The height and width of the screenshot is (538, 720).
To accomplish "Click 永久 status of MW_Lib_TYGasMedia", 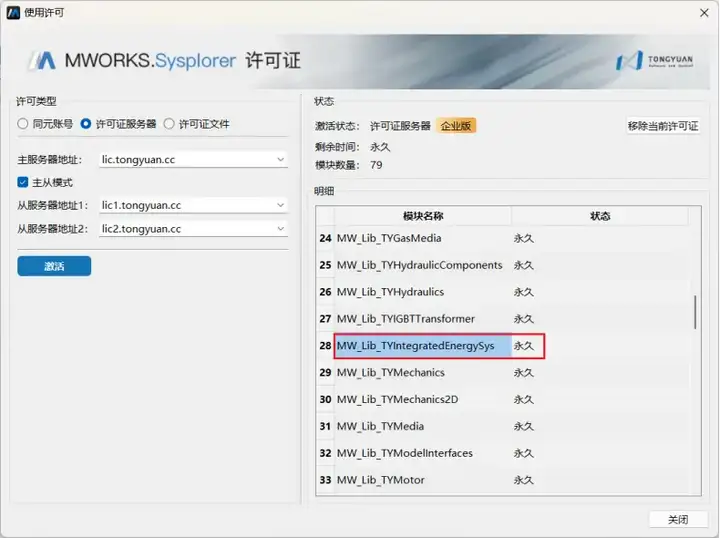I will coord(523,238).
